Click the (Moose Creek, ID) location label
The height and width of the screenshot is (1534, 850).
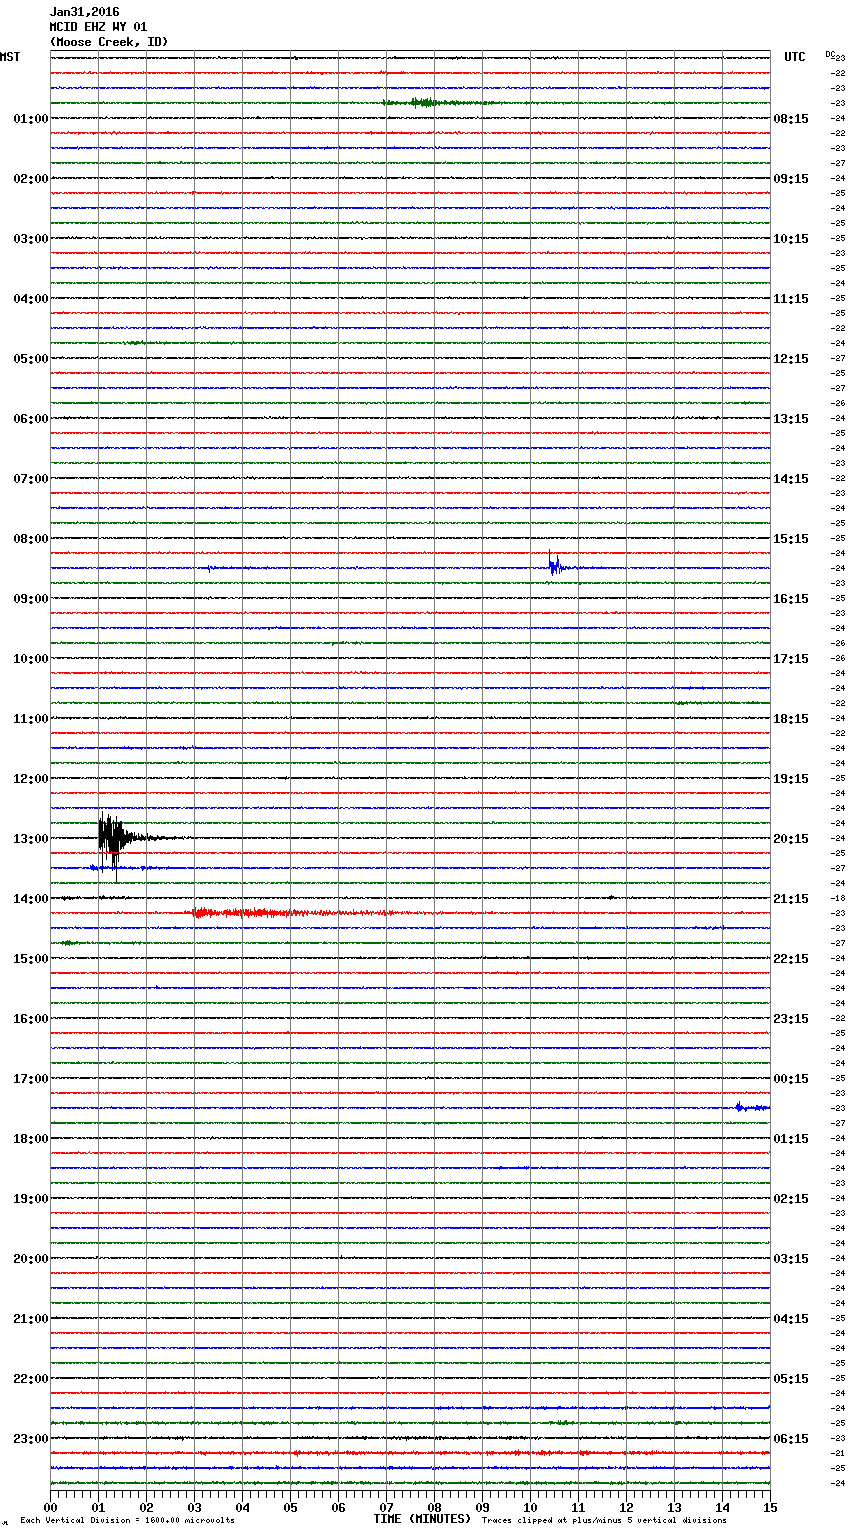point(109,42)
